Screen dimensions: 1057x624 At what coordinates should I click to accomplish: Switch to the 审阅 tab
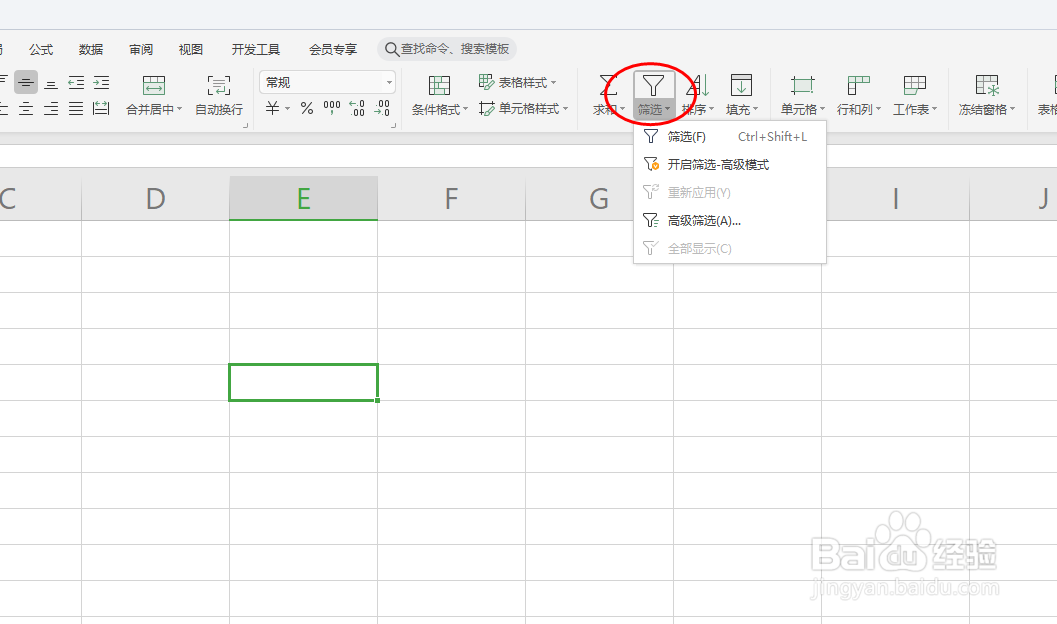[141, 49]
